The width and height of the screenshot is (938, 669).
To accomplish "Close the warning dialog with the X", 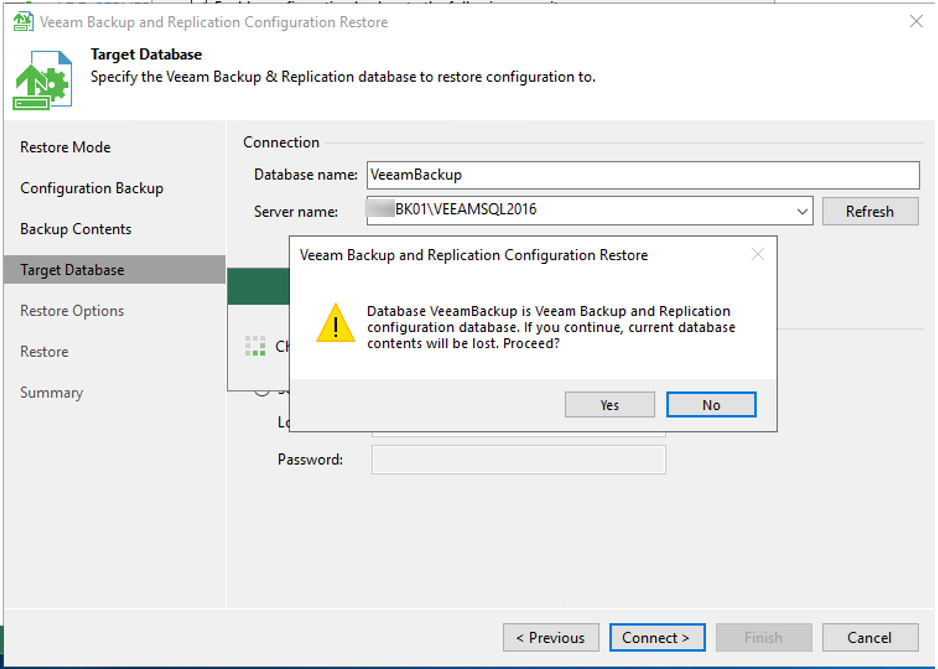I will 758,255.
